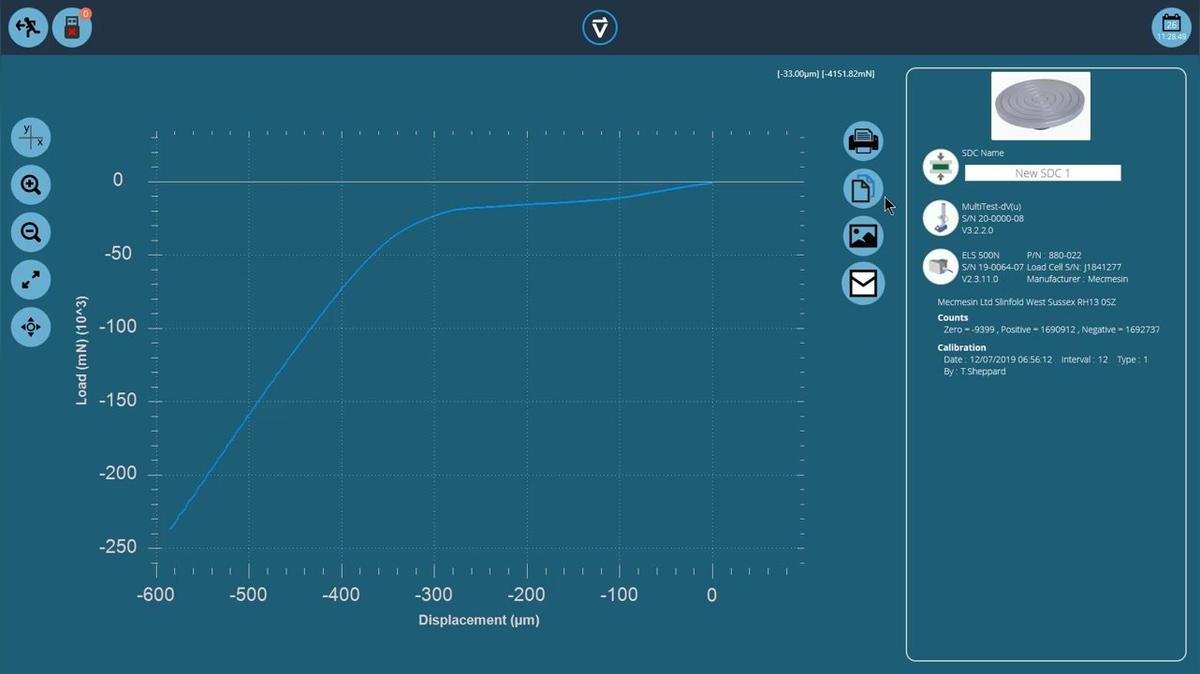Open the USB device status icon
The width and height of the screenshot is (1200, 674).
(x=72, y=27)
